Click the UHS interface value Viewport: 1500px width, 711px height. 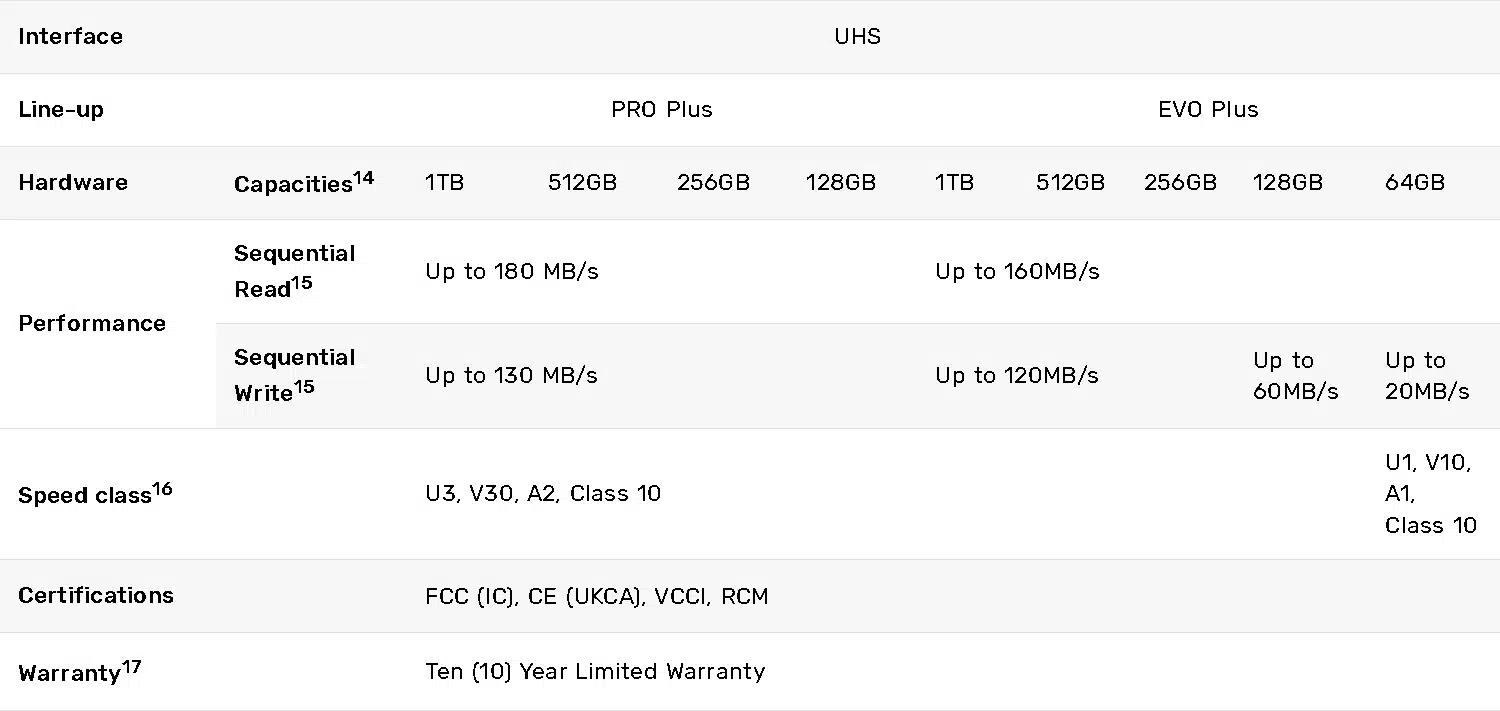pos(857,37)
